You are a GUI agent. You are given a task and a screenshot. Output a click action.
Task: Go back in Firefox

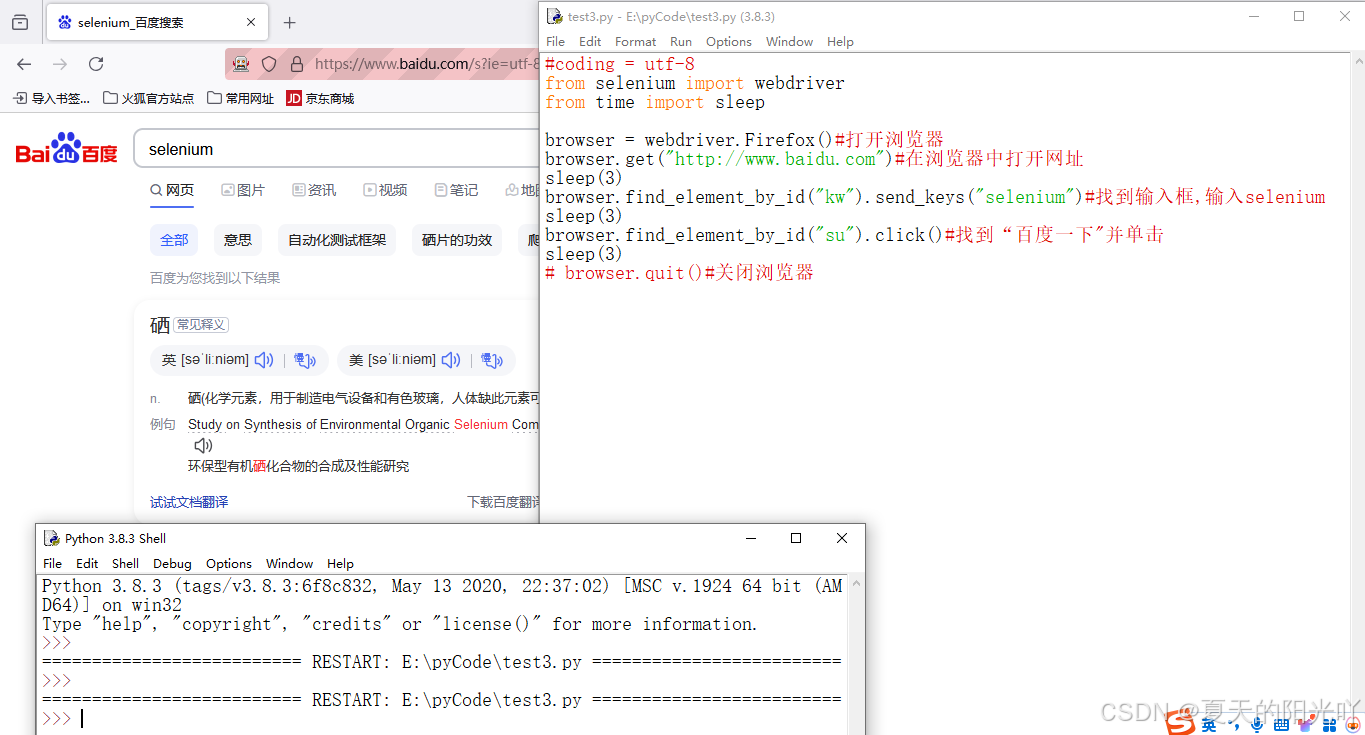click(x=24, y=64)
